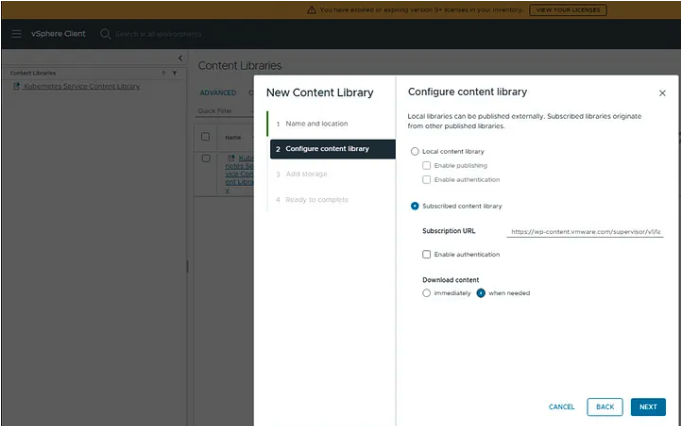Select Configure content library step
The width and height of the screenshot is (682, 426).
[326, 149]
